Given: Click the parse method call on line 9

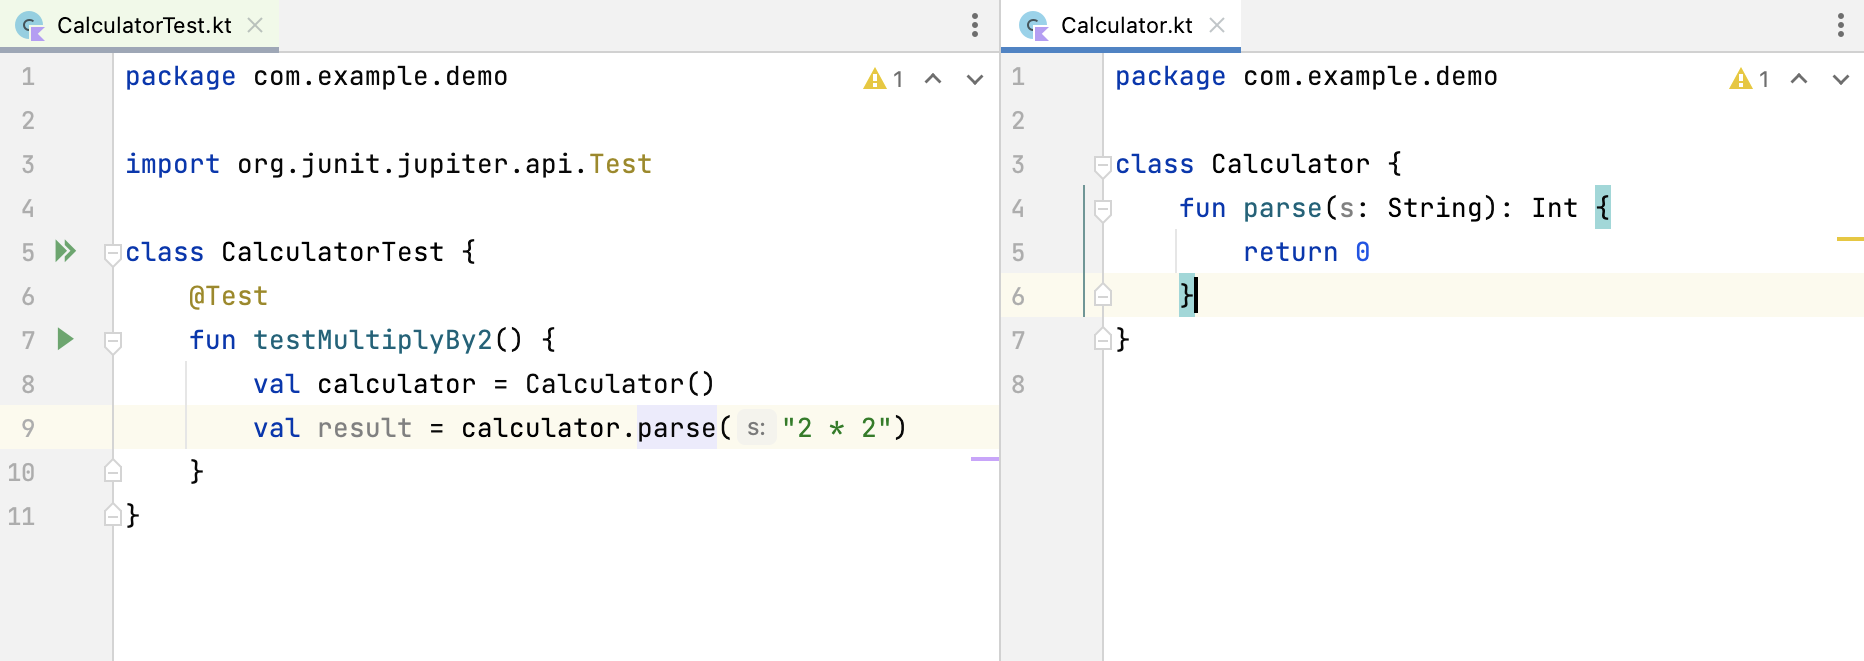Looking at the screenshot, I should click(x=676, y=428).
